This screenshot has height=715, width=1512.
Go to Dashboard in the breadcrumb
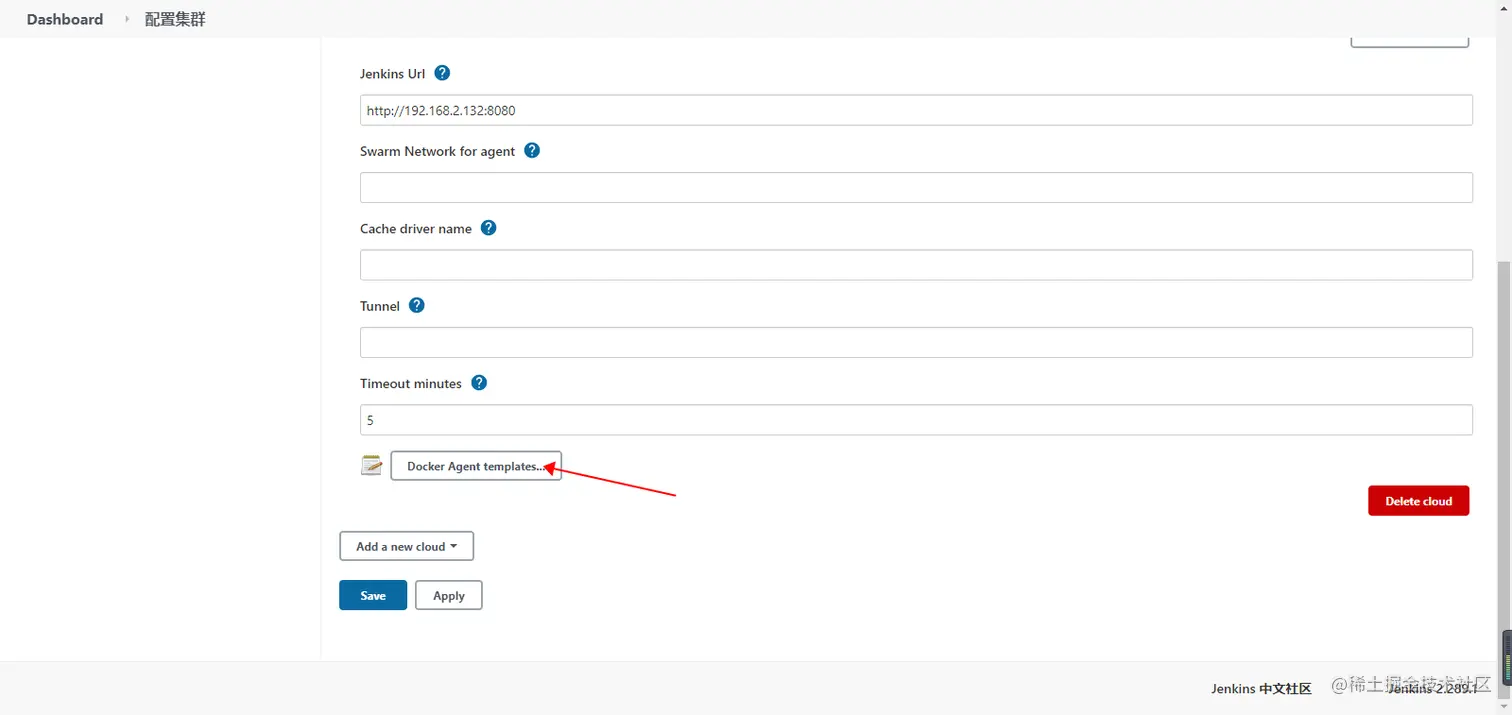(65, 19)
